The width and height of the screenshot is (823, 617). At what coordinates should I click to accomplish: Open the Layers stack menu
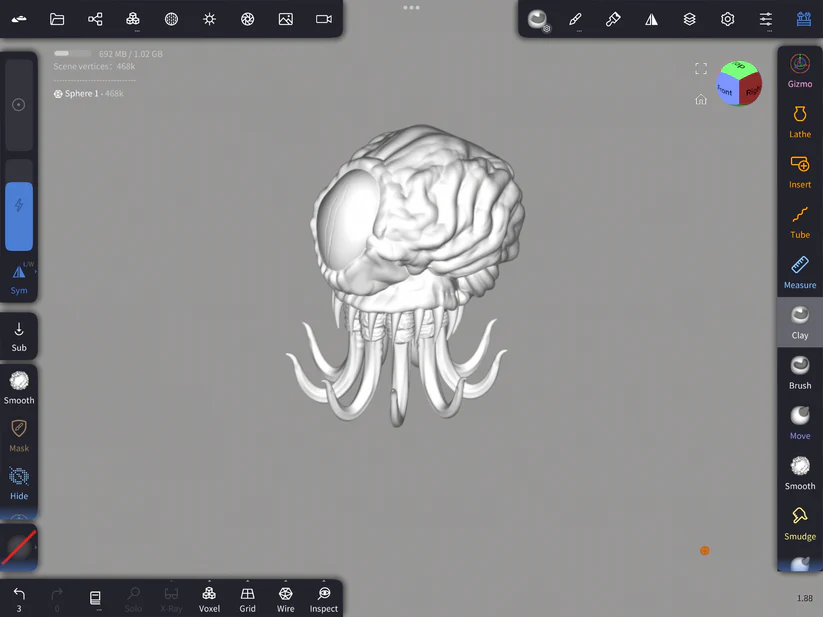(690, 19)
